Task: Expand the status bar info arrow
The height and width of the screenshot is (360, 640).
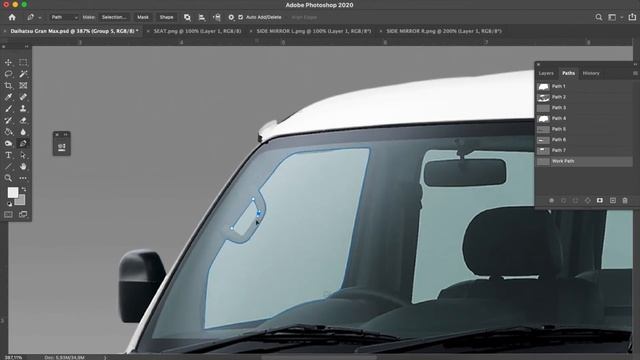Action: coord(105,358)
